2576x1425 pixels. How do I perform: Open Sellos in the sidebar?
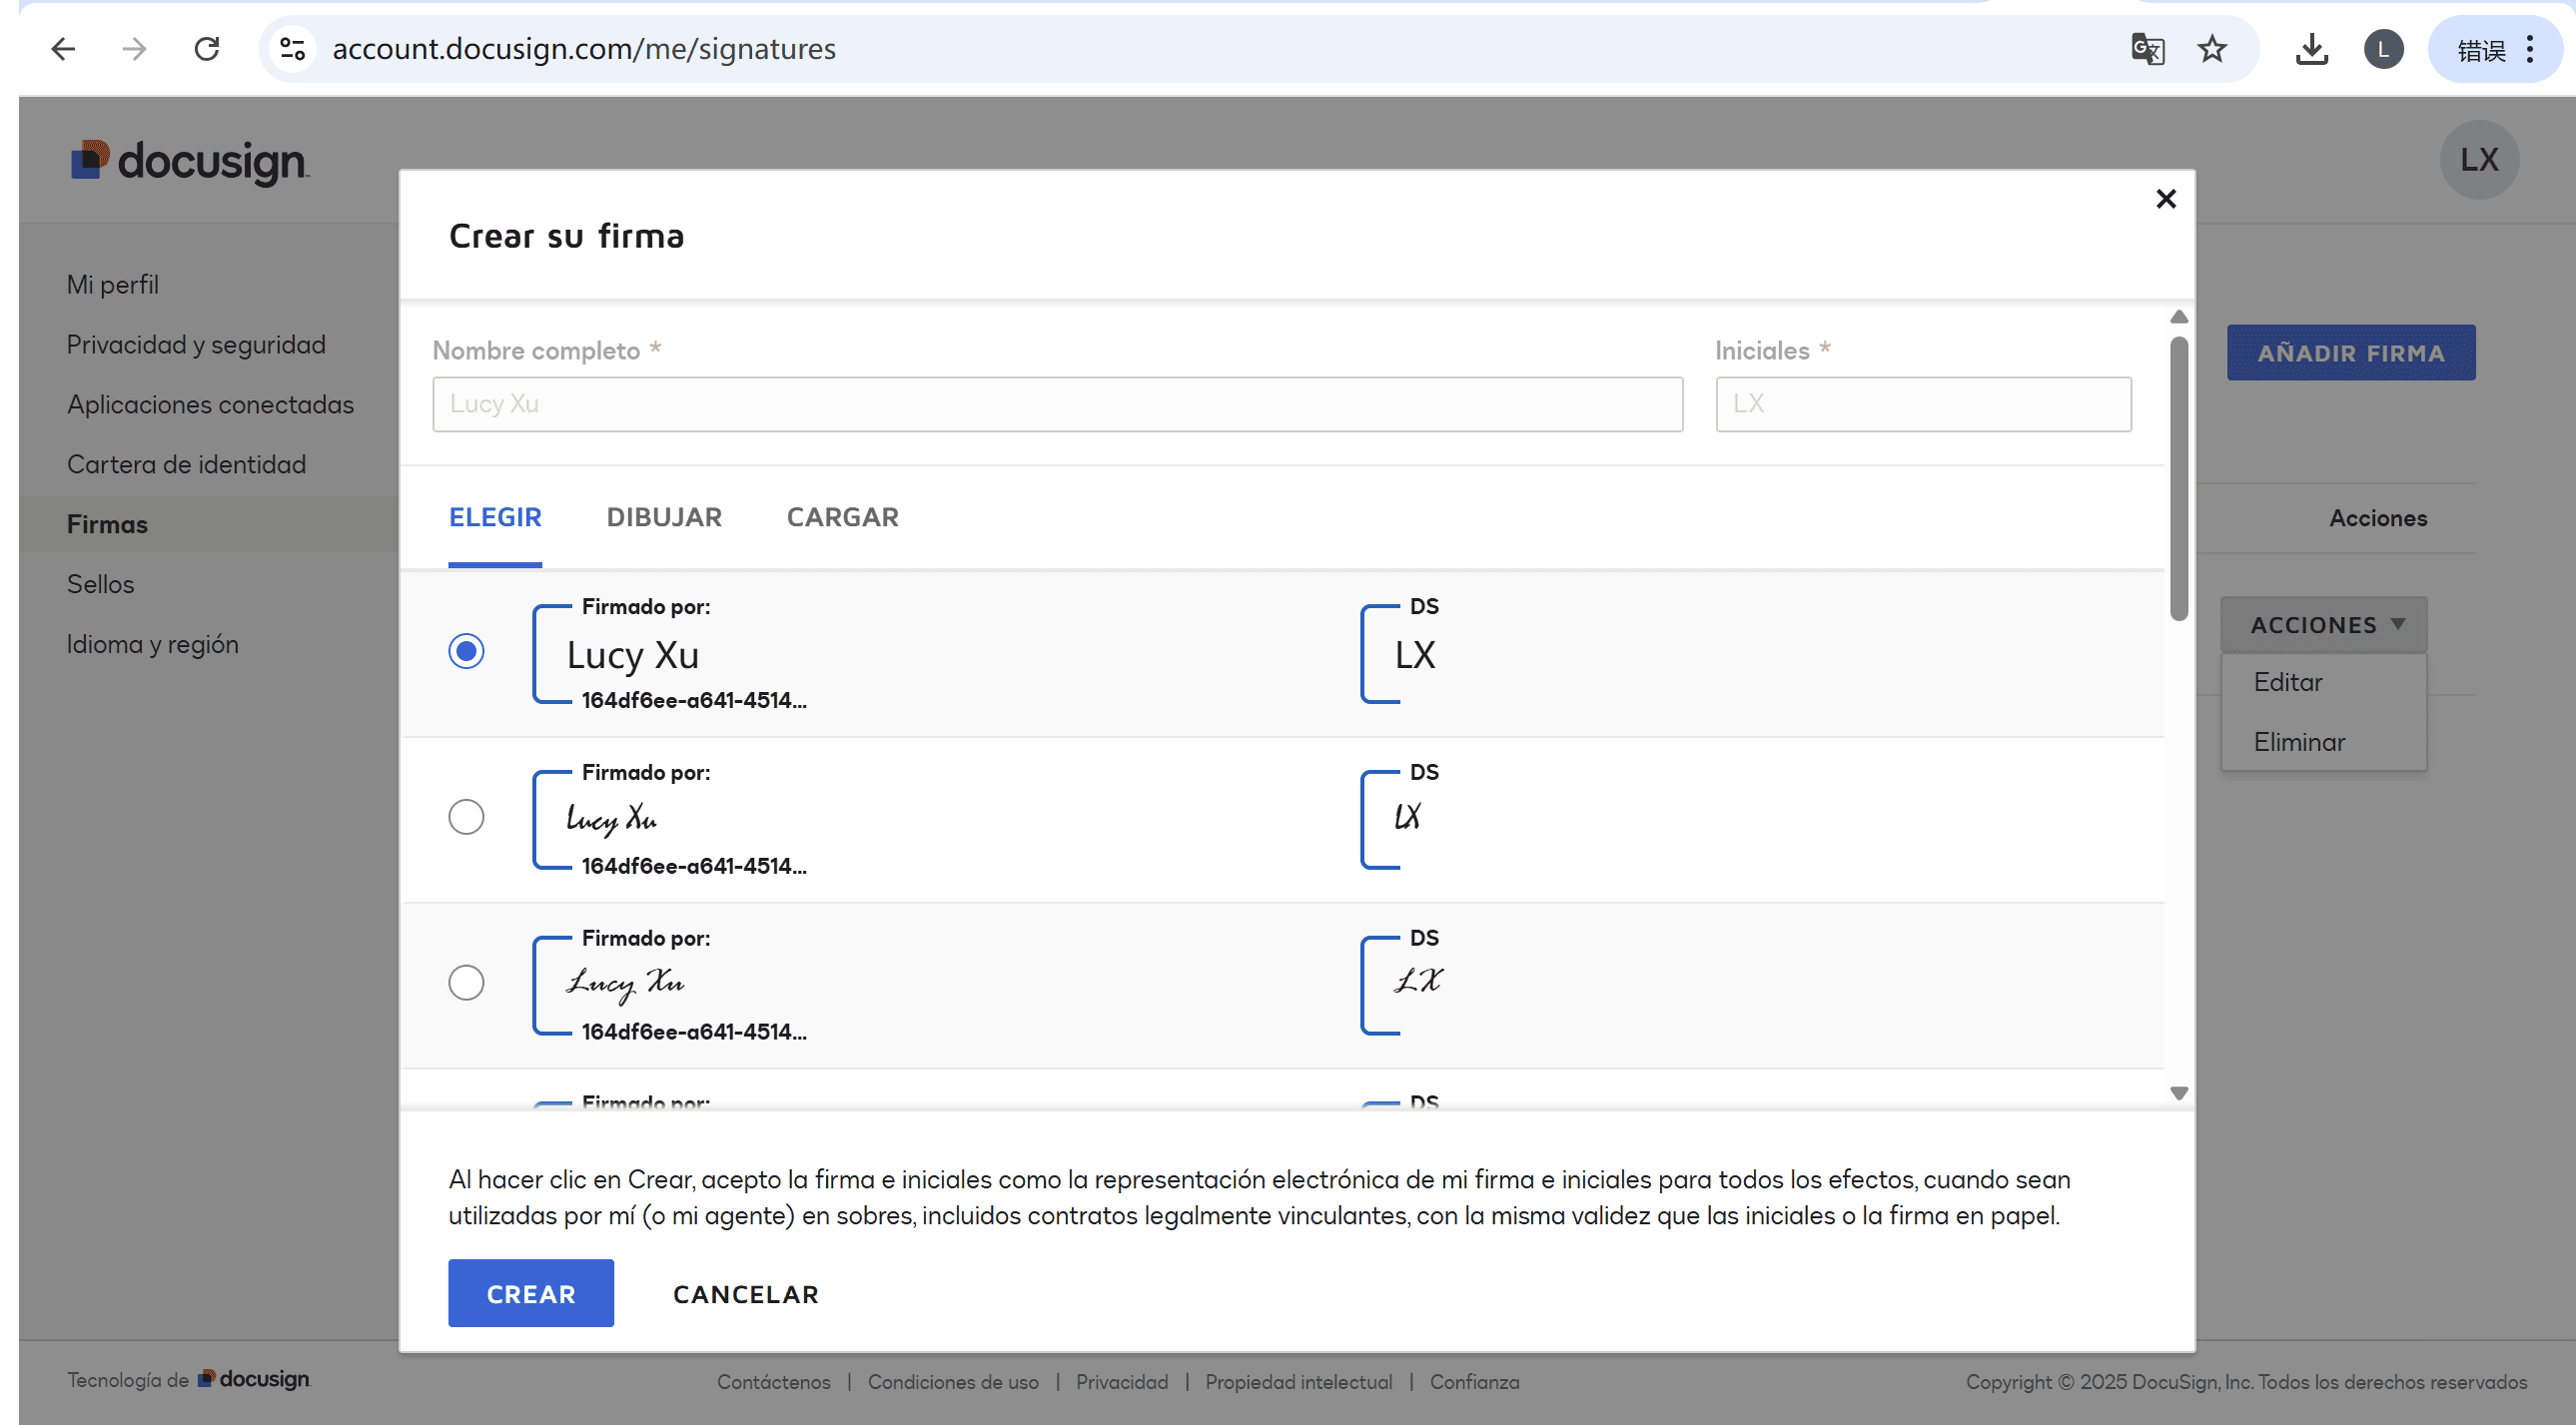(100, 584)
